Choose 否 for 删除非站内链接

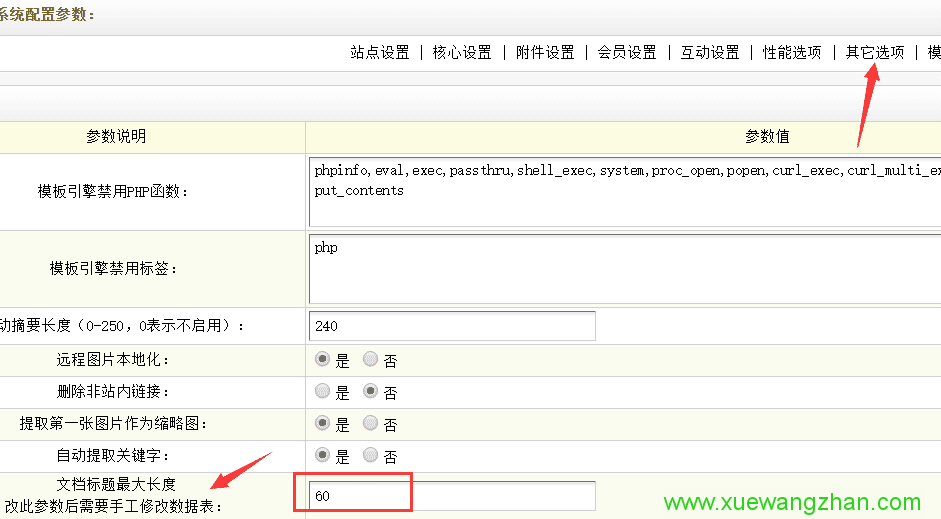coord(370,392)
